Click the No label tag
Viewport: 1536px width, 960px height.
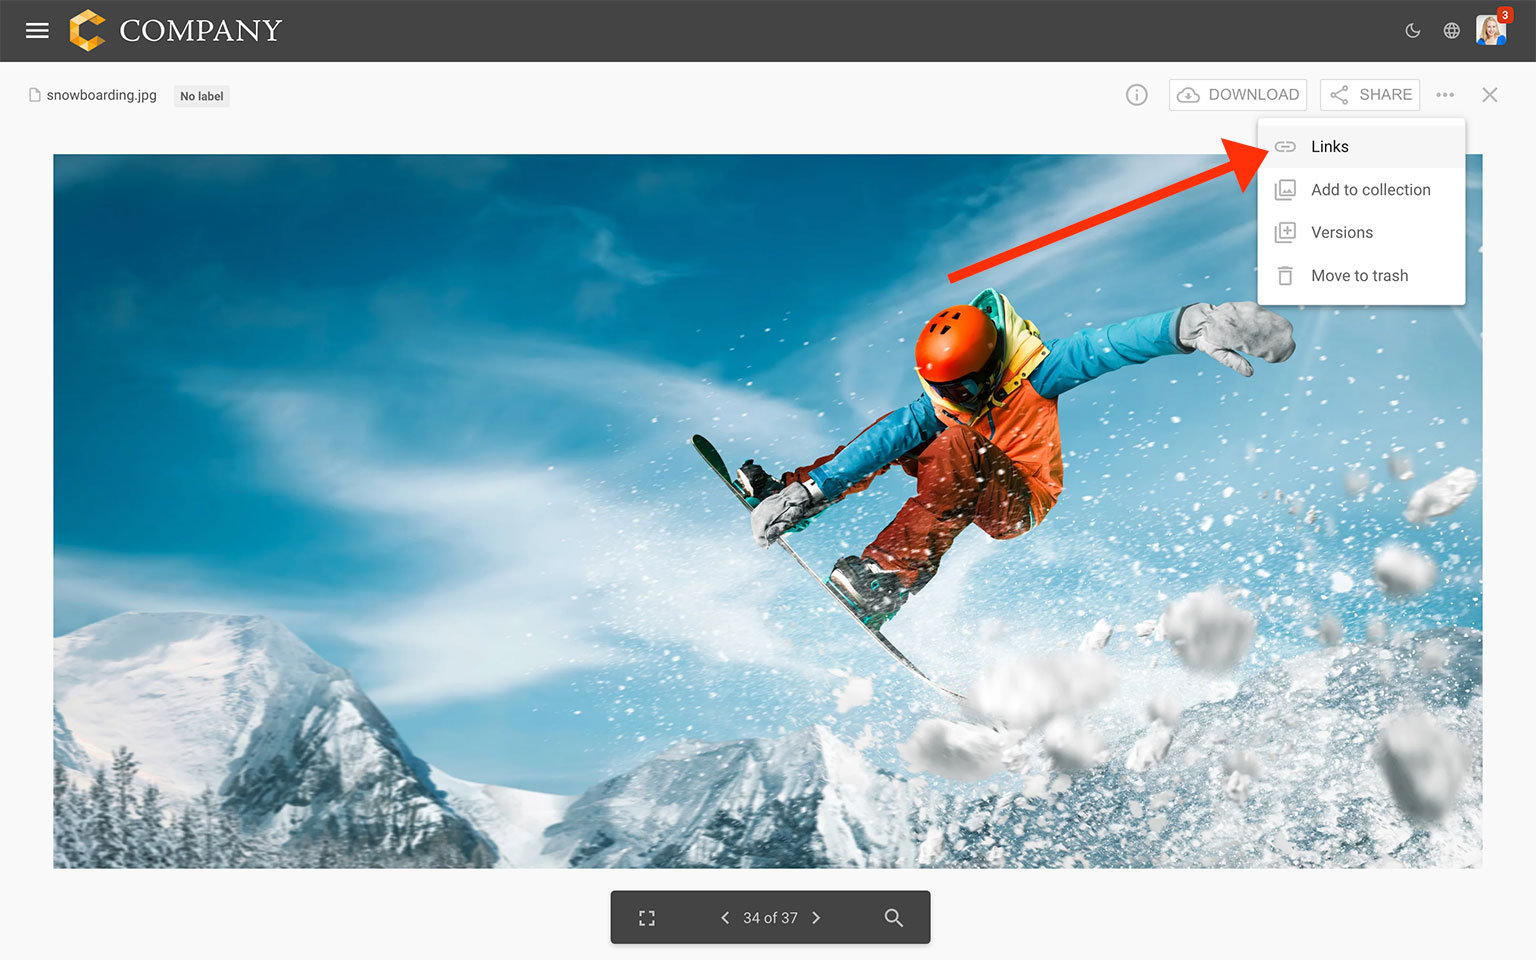[202, 96]
